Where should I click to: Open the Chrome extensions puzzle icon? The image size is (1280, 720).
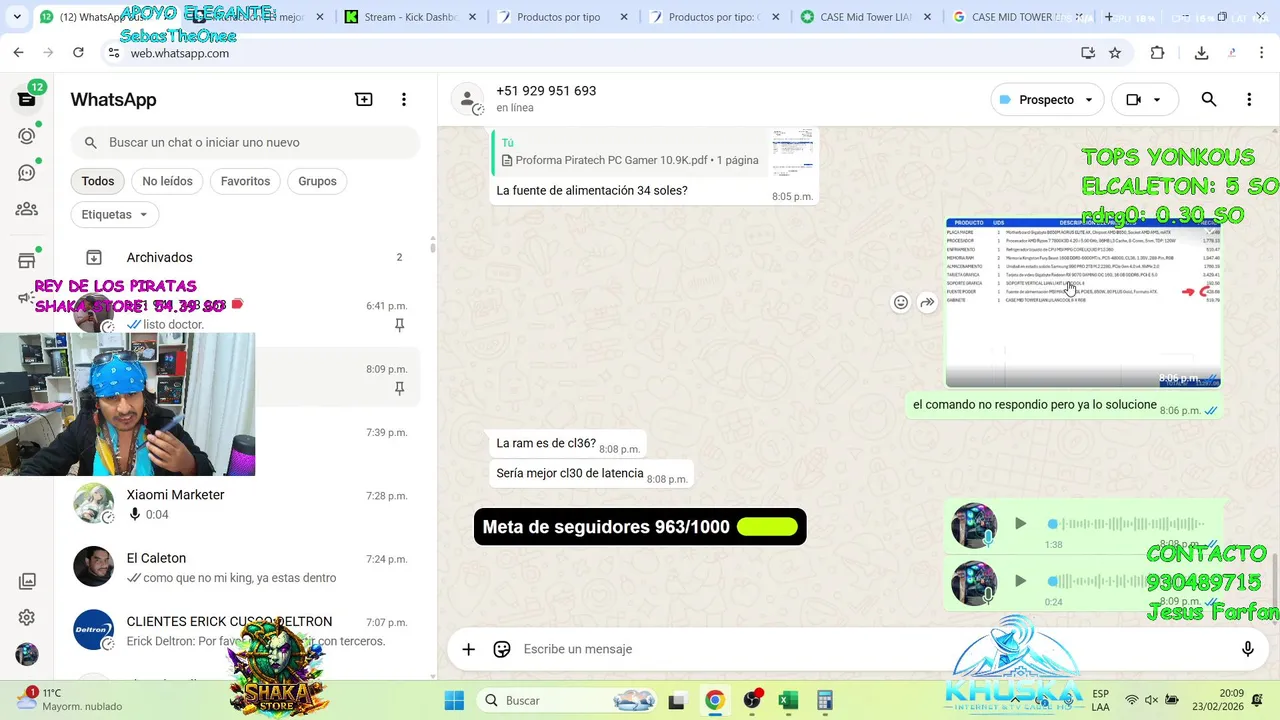tap(1158, 53)
